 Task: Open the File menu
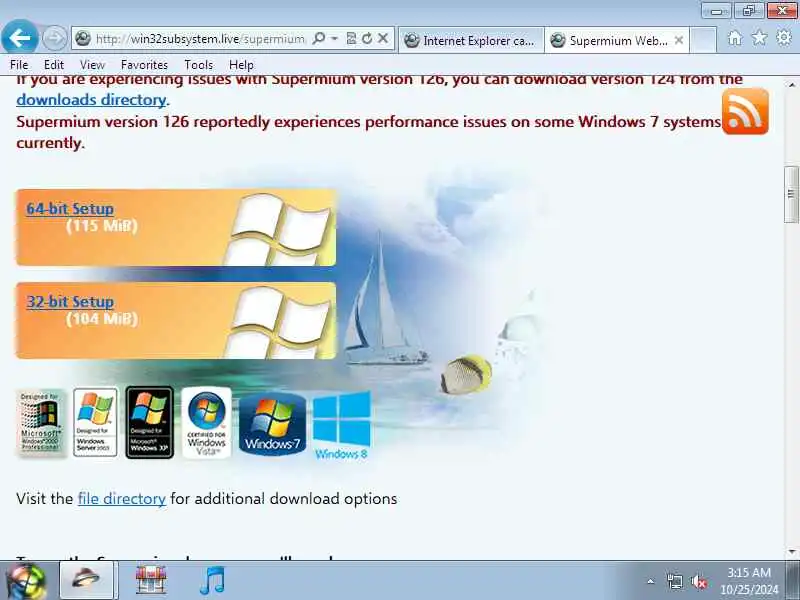point(19,65)
